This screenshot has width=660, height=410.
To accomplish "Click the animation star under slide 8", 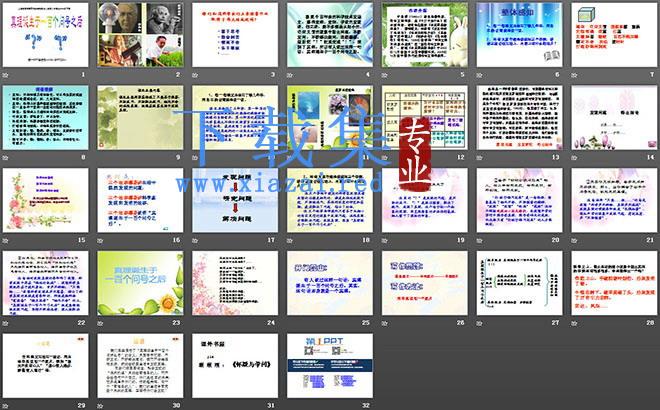I will 5,157.
